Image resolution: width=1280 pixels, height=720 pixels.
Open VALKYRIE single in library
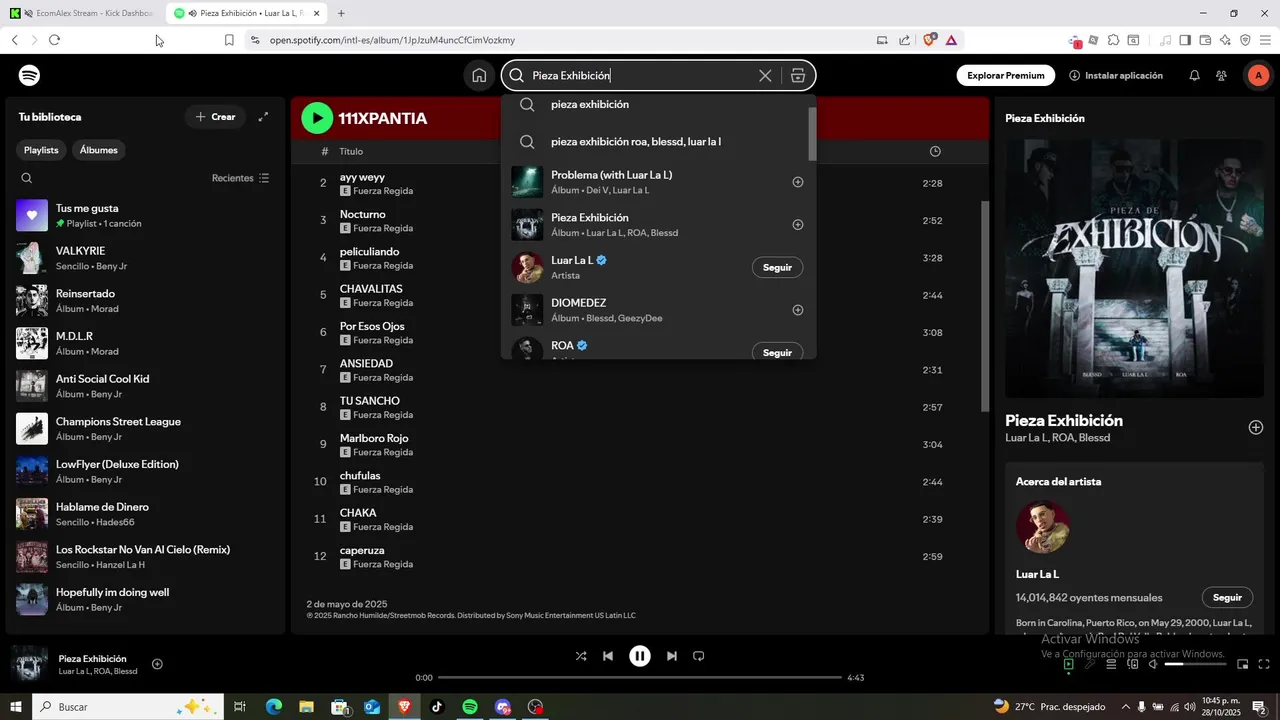(x=145, y=258)
